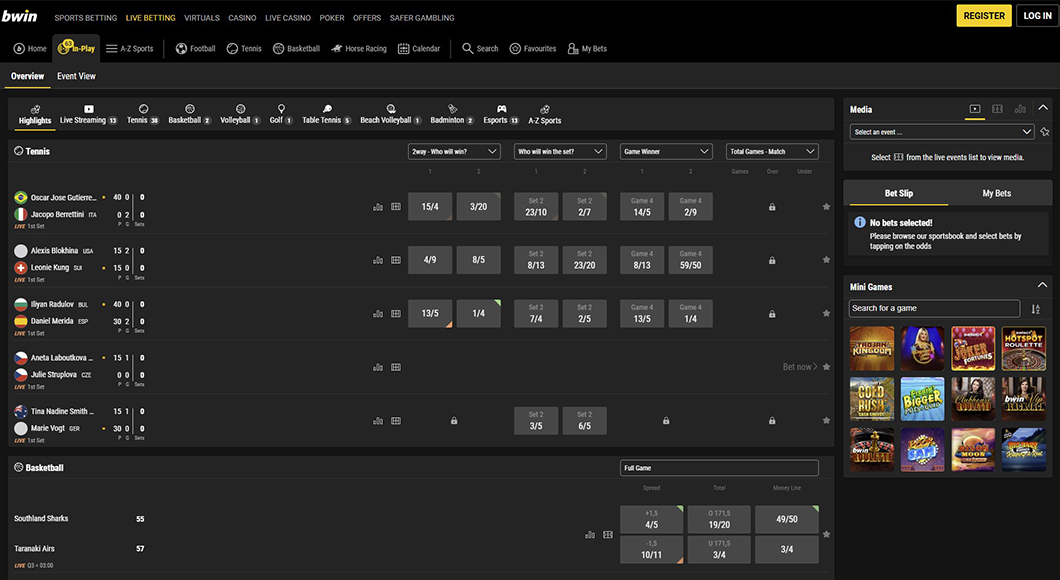Open the bwin logo home link
Image resolution: width=1060 pixels, height=580 pixels.
20,16
